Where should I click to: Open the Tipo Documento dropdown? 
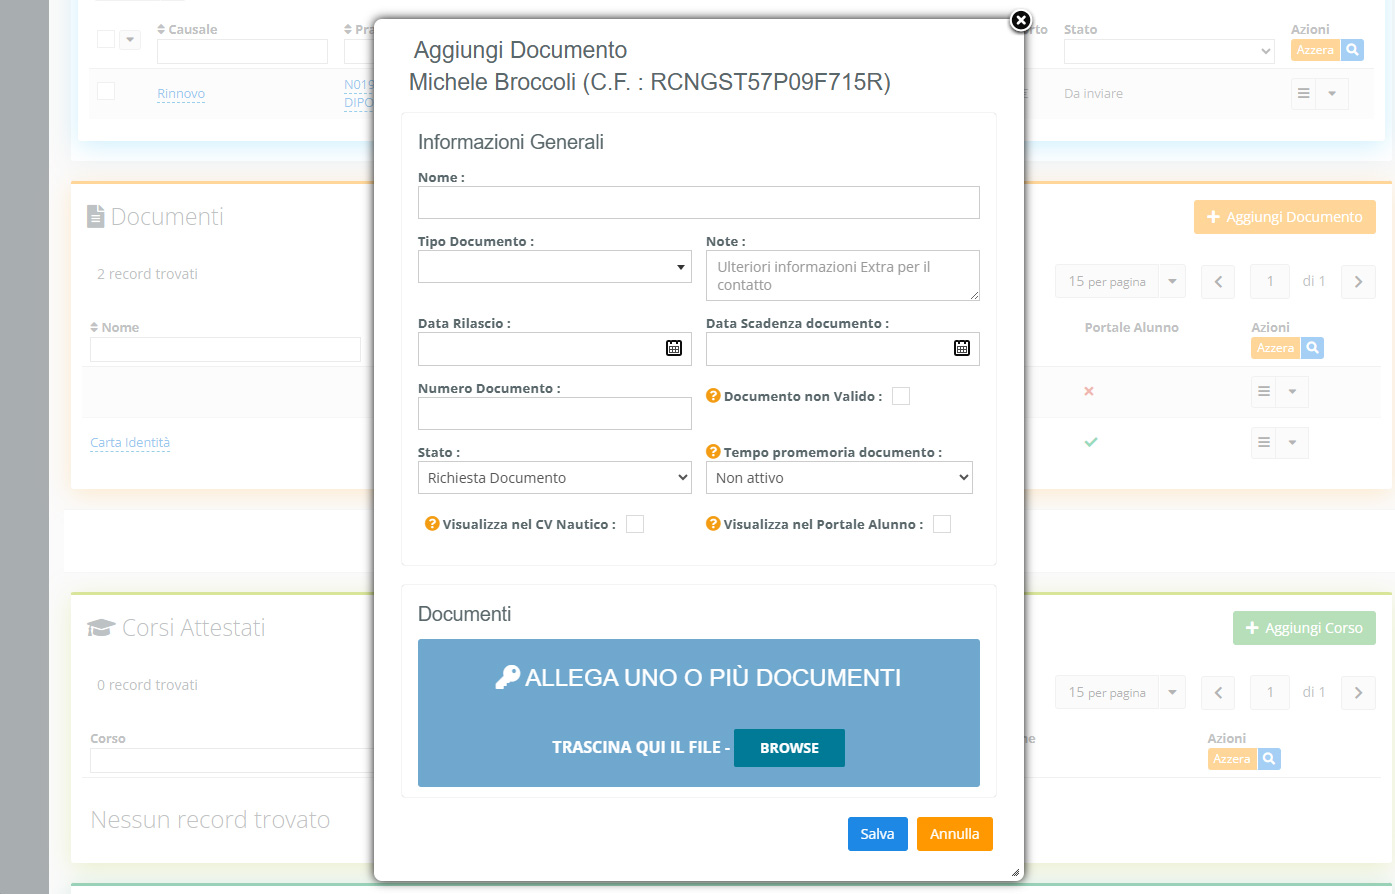[555, 267]
